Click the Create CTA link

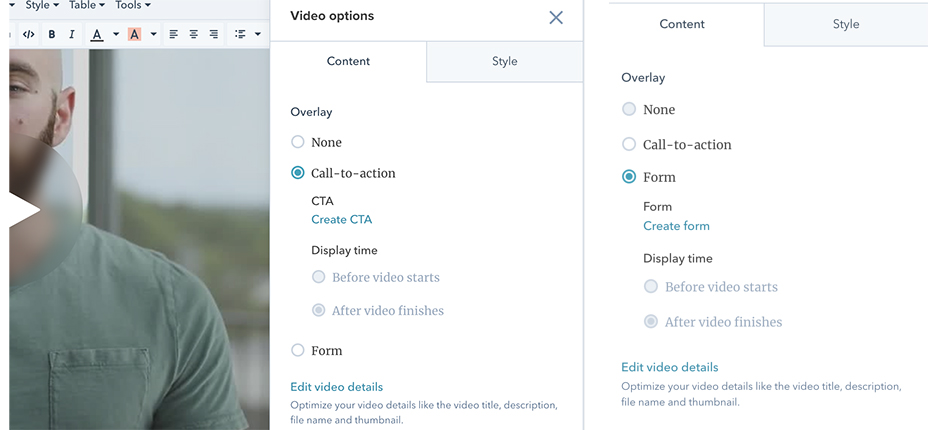click(341, 219)
